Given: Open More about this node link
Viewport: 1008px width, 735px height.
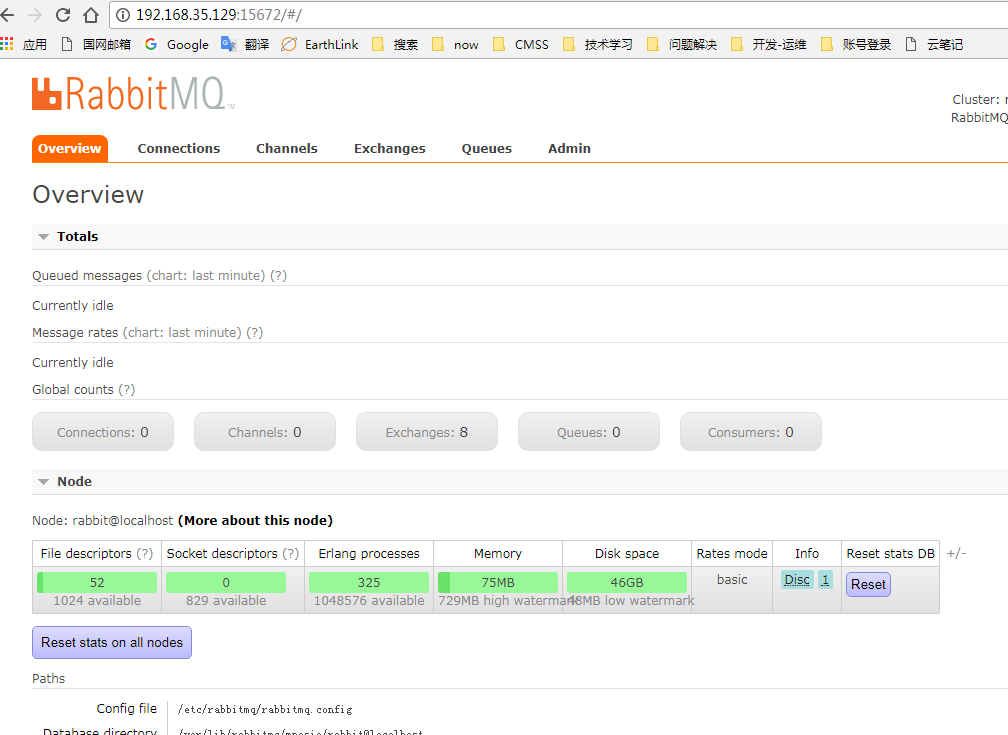Looking at the screenshot, I should pyautogui.click(x=255, y=520).
